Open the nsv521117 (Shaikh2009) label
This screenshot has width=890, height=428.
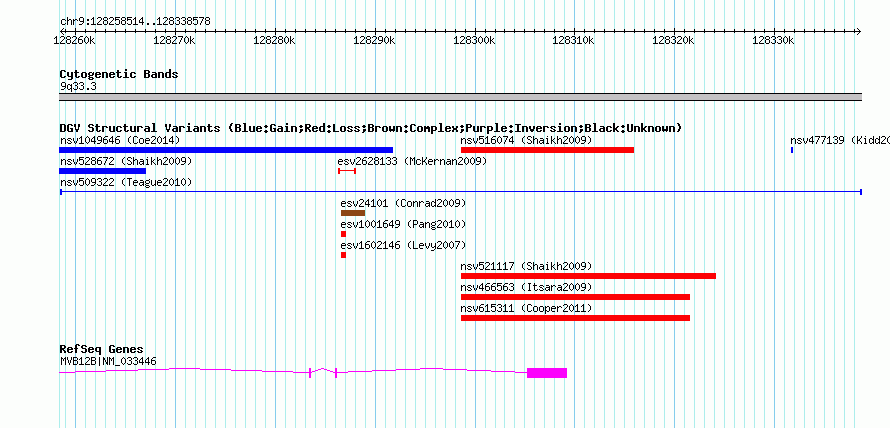click(x=526, y=266)
